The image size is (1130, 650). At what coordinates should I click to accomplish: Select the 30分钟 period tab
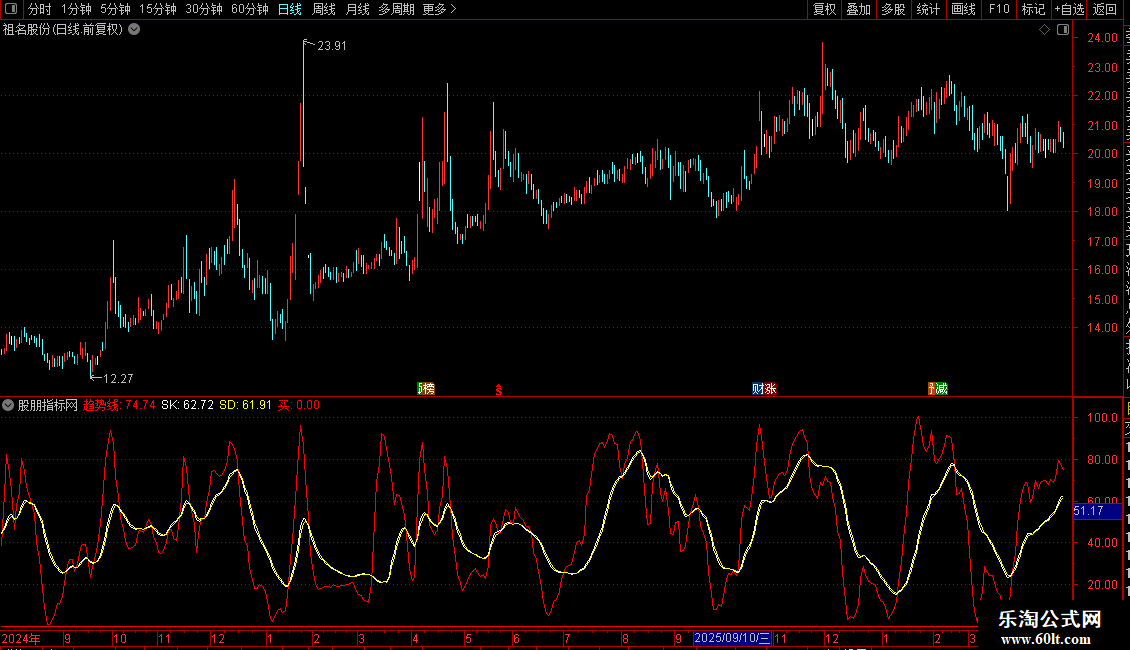[204, 9]
